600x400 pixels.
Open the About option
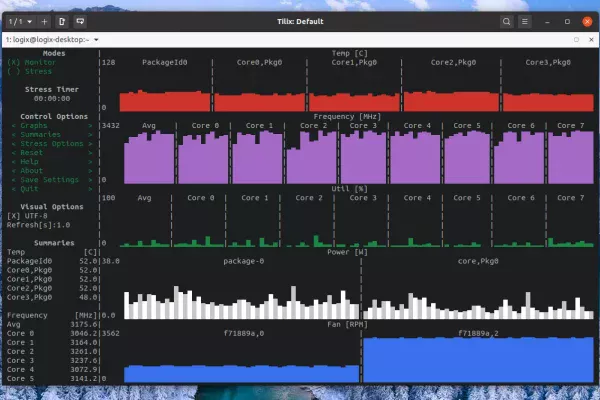tap(52, 171)
